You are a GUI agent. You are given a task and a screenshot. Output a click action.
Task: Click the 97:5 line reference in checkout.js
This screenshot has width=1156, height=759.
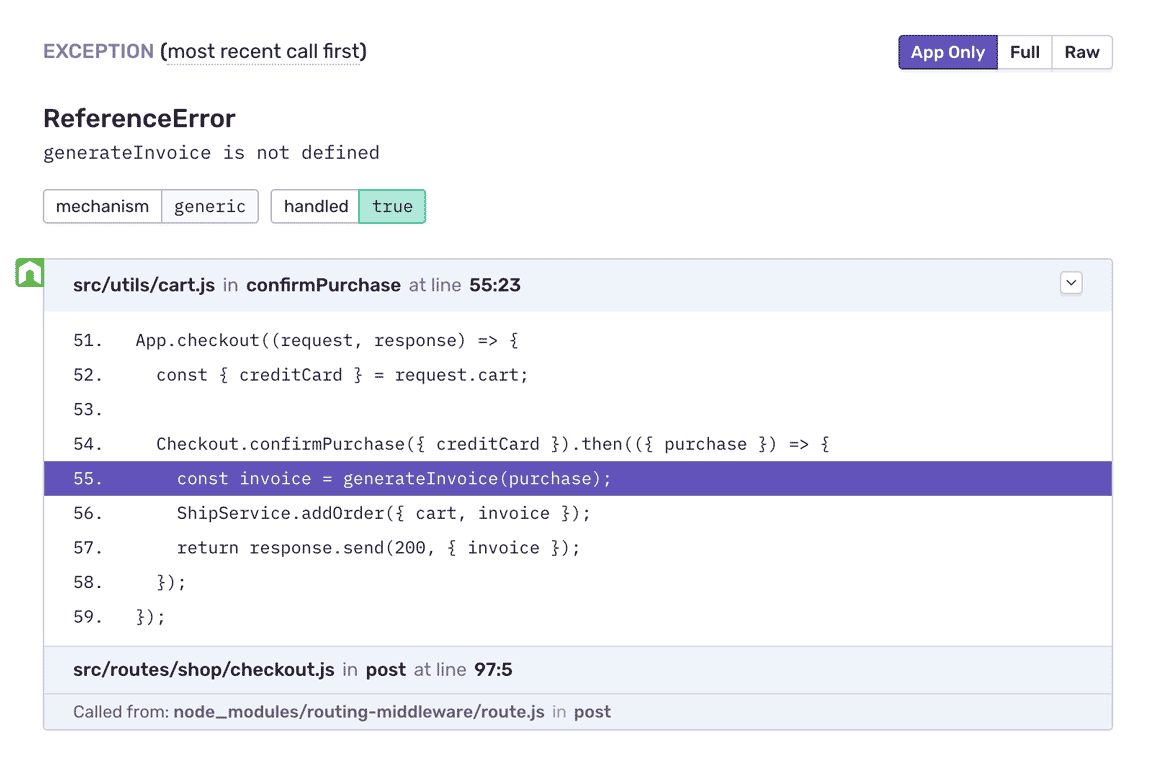pos(492,670)
